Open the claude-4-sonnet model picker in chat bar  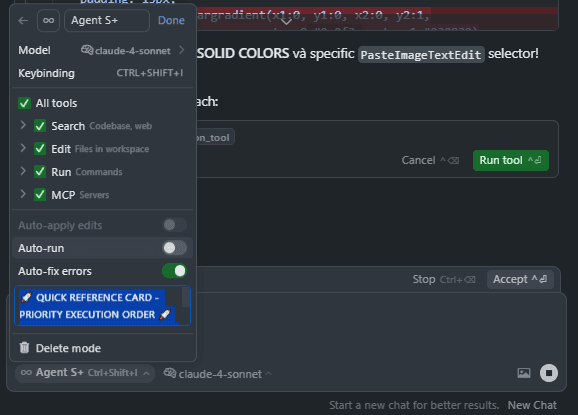[x=217, y=374]
